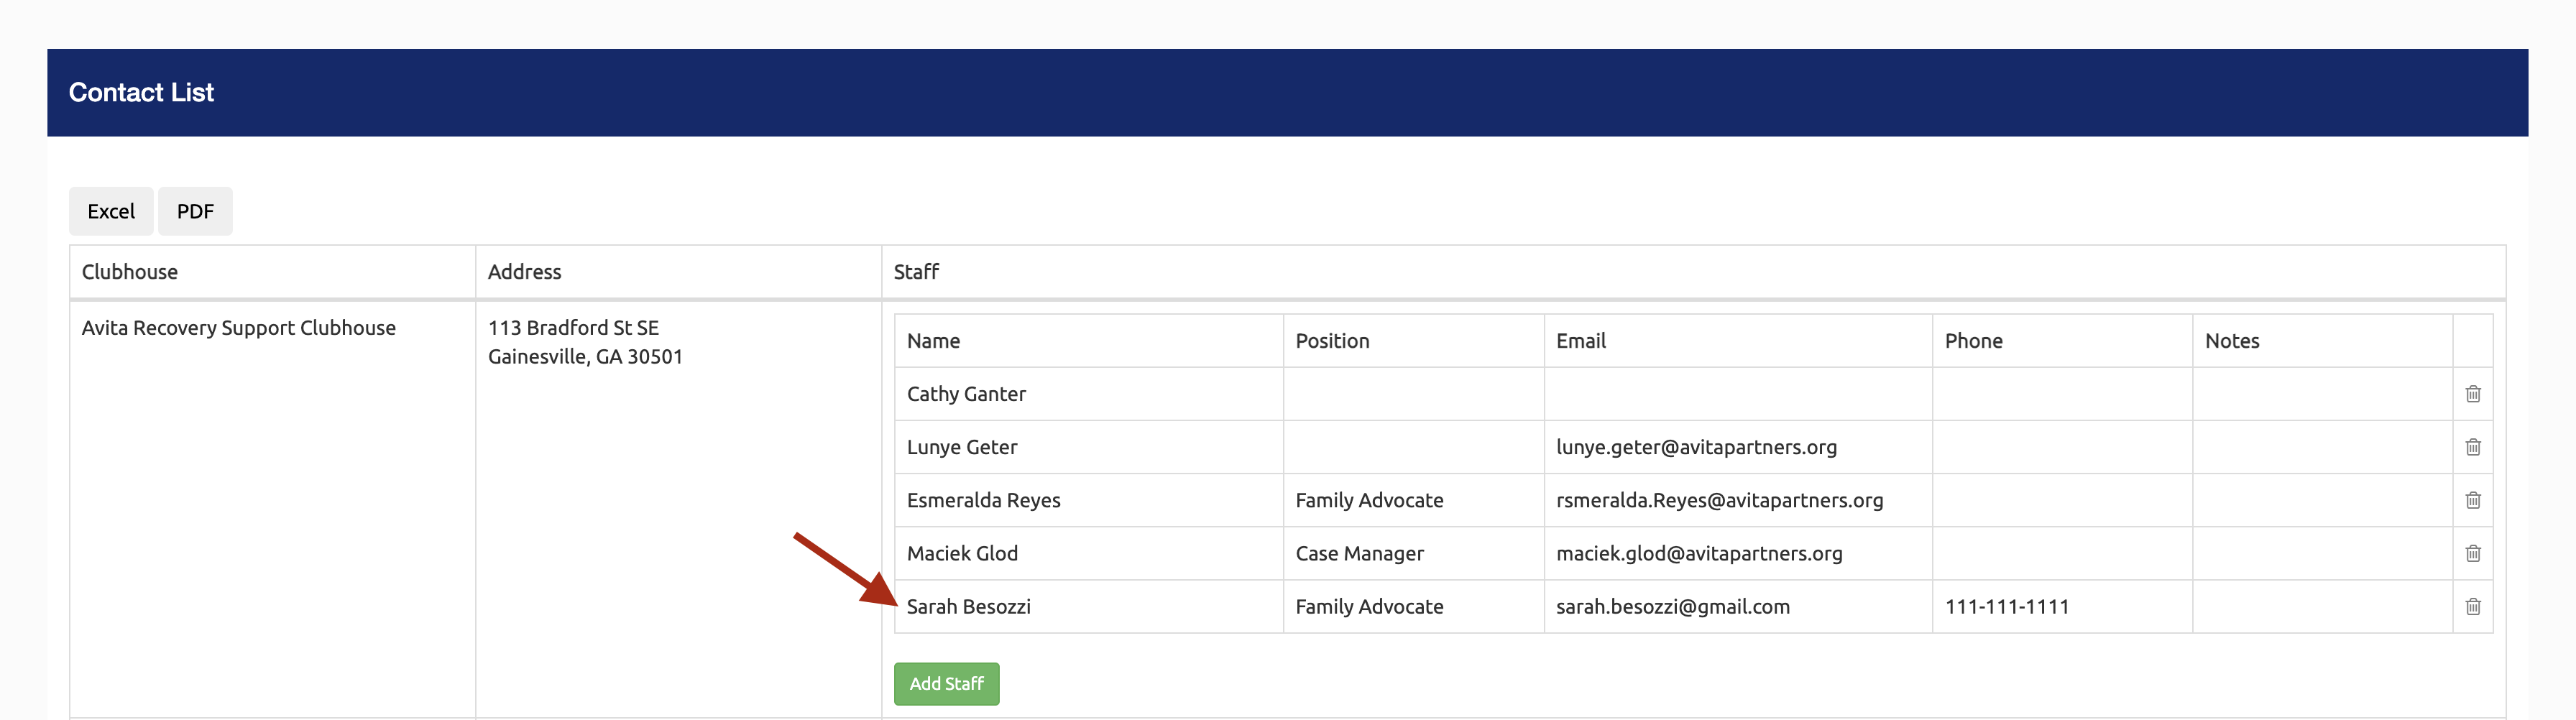
Task: Click the Contact List header title
Action: [141, 93]
